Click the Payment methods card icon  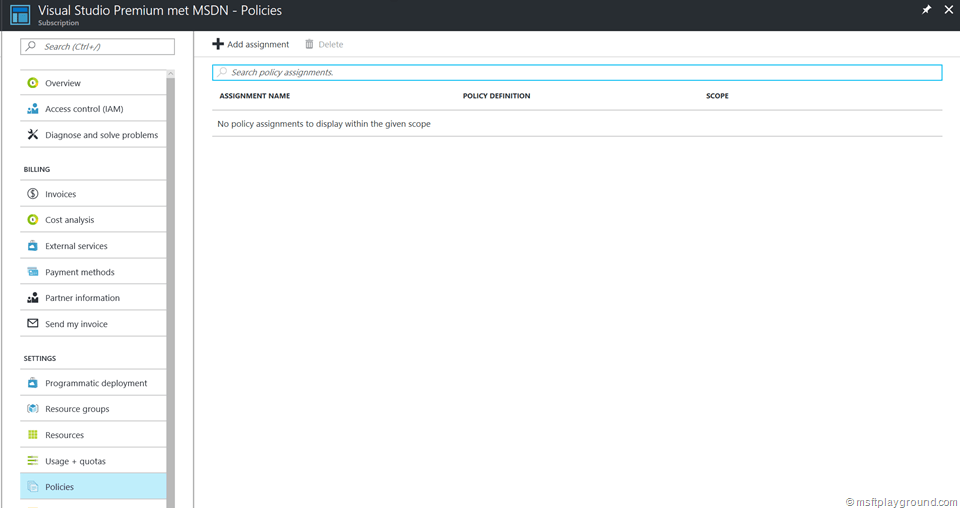32,272
